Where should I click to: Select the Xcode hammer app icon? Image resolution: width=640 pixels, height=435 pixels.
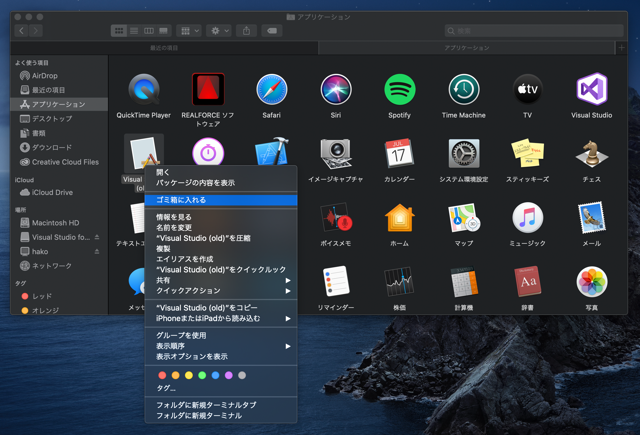tap(272, 151)
